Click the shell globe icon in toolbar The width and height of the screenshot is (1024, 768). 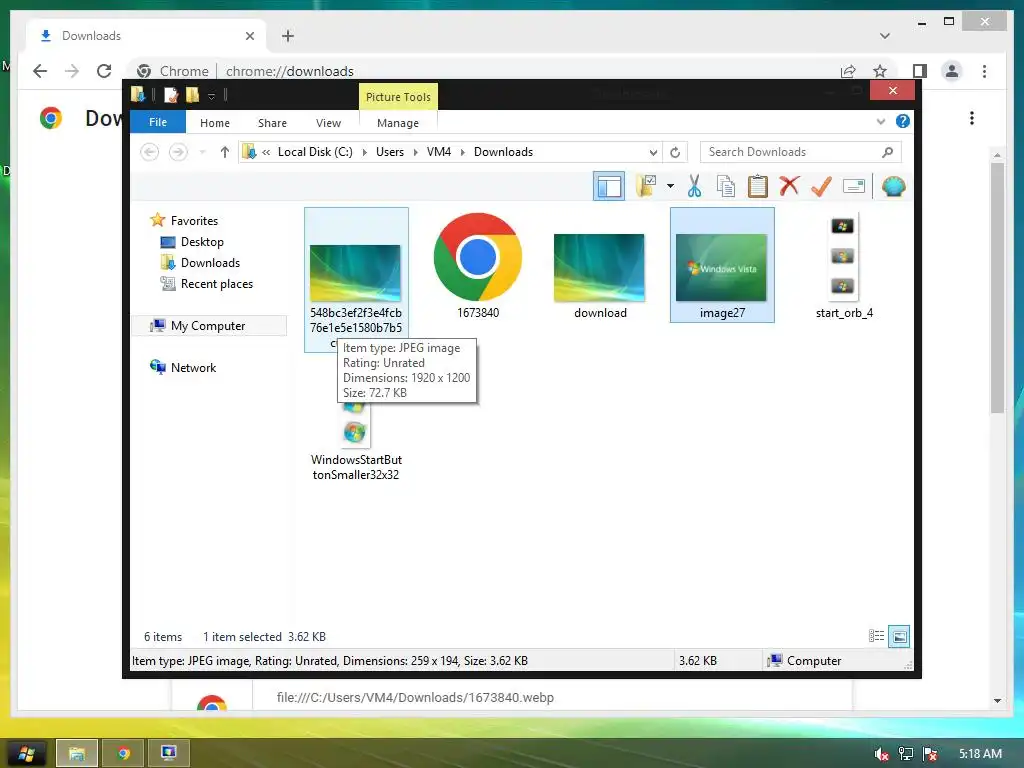(x=893, y=187)
